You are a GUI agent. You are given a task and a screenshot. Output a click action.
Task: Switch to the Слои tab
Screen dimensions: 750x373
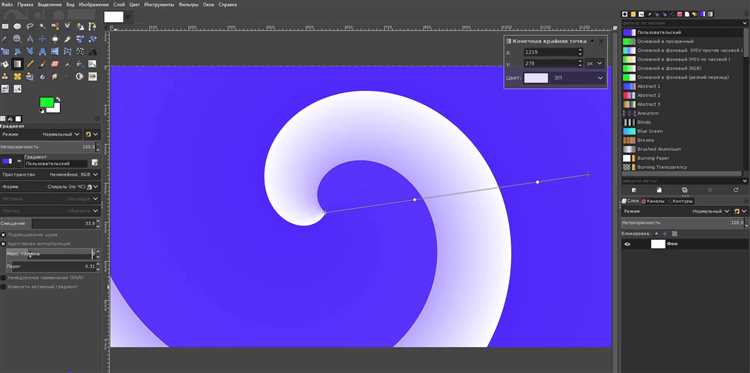[630, 201]
